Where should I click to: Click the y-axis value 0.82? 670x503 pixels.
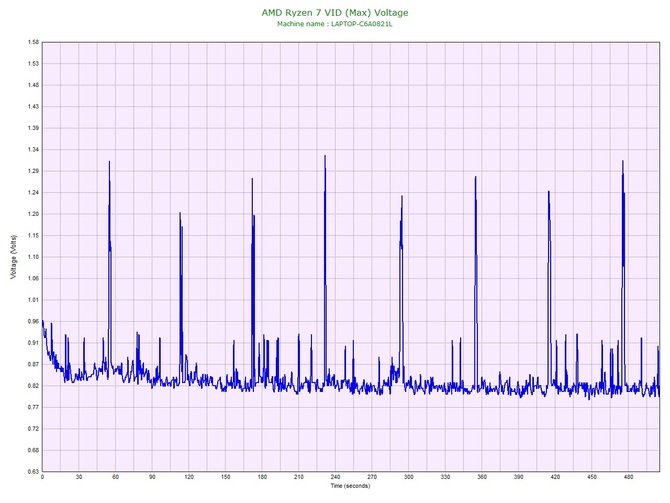click(33, 386)
